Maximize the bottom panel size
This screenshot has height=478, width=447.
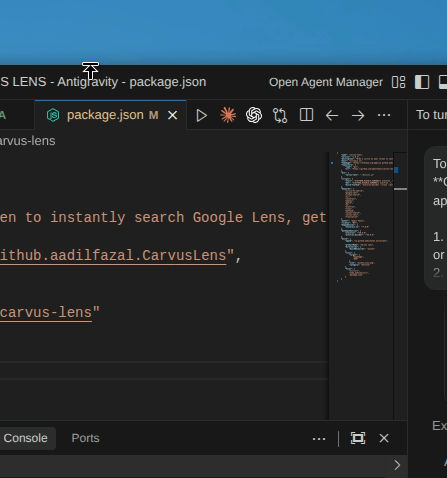358,438
